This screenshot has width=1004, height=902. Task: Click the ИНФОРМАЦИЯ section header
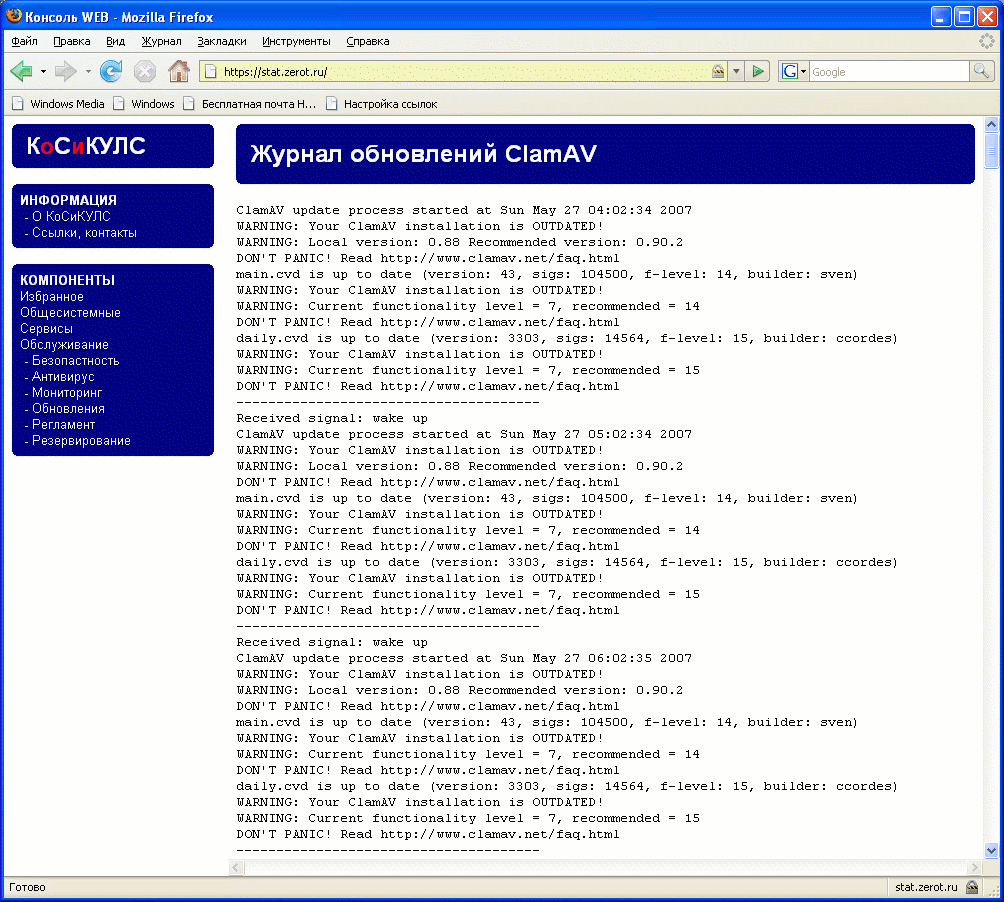pos(68,200)
